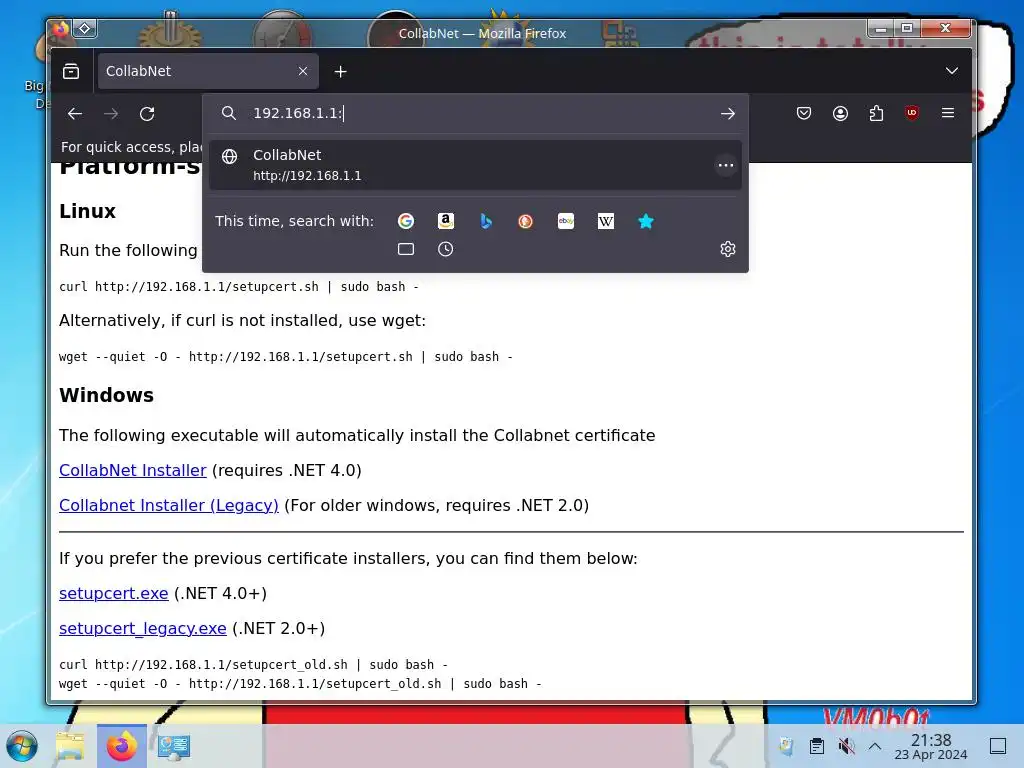The image size is (1024, 768).
Task: Close the CollabNet tab
Action: pyautogui.click(x=302, y=71)
